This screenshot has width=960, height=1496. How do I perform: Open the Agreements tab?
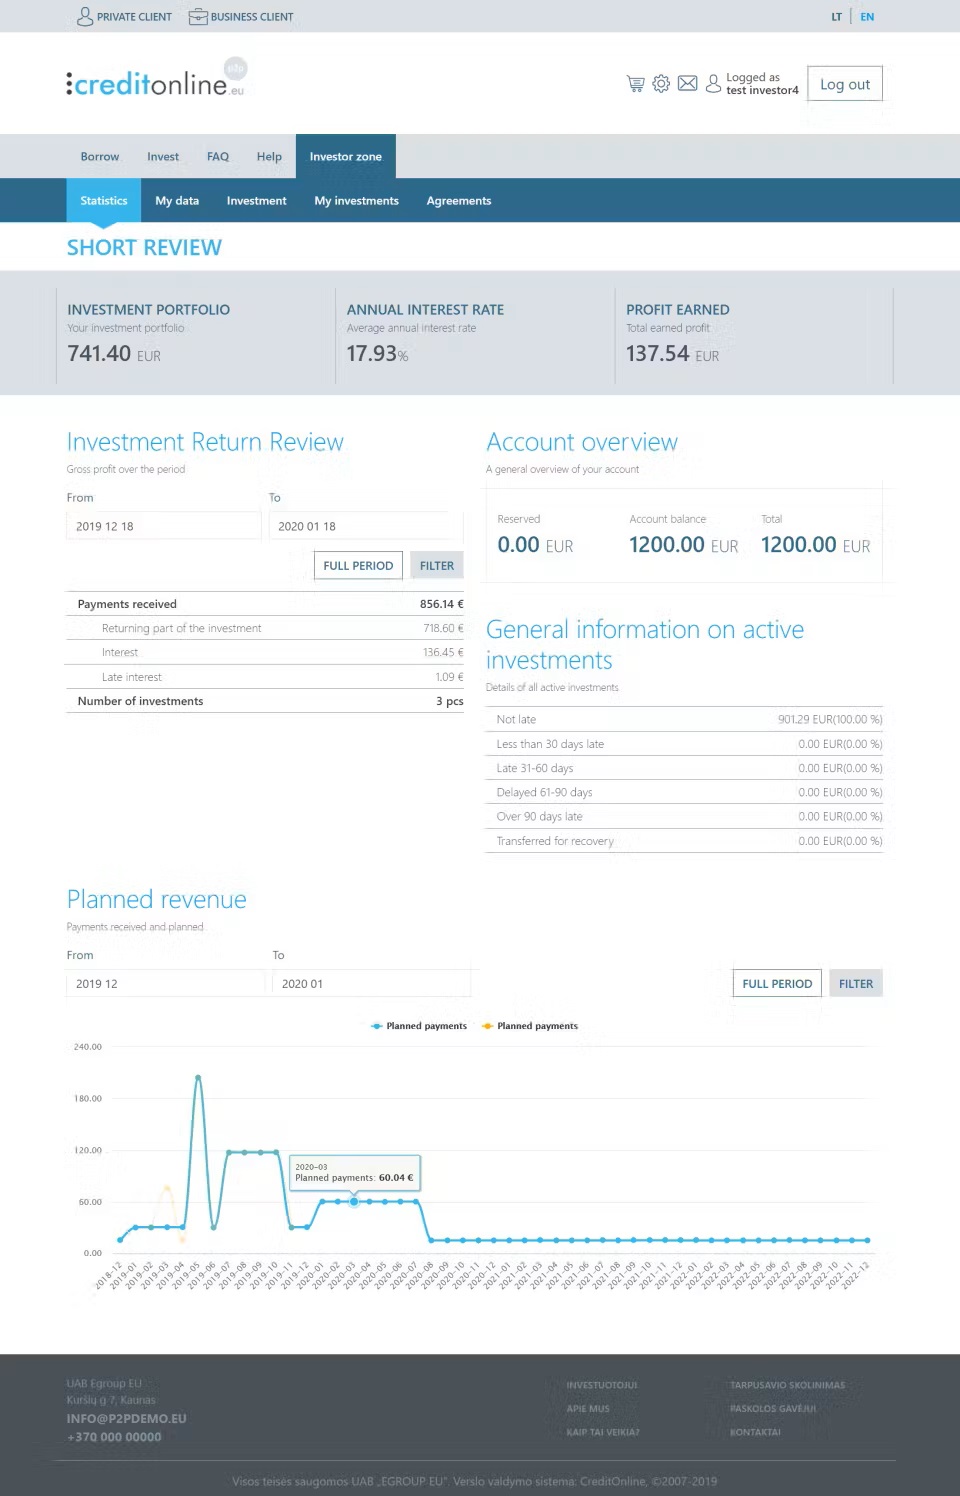(x=459, y=200)
